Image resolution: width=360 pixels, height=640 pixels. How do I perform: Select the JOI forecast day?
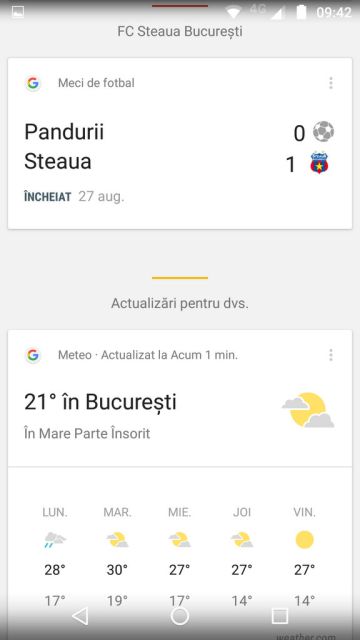pyautogui.click(x=242, y=557)
